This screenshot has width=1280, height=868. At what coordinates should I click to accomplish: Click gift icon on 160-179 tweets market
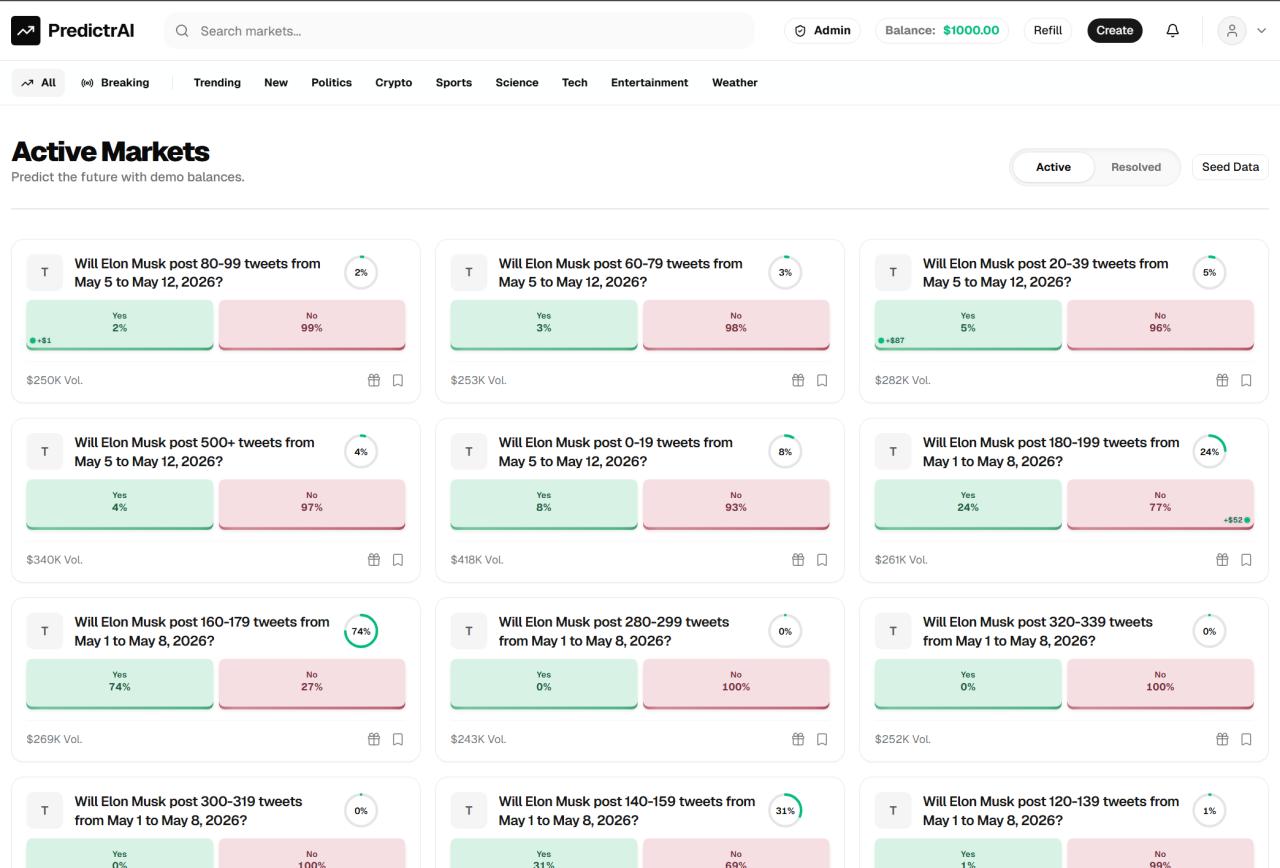click(374, 739)
